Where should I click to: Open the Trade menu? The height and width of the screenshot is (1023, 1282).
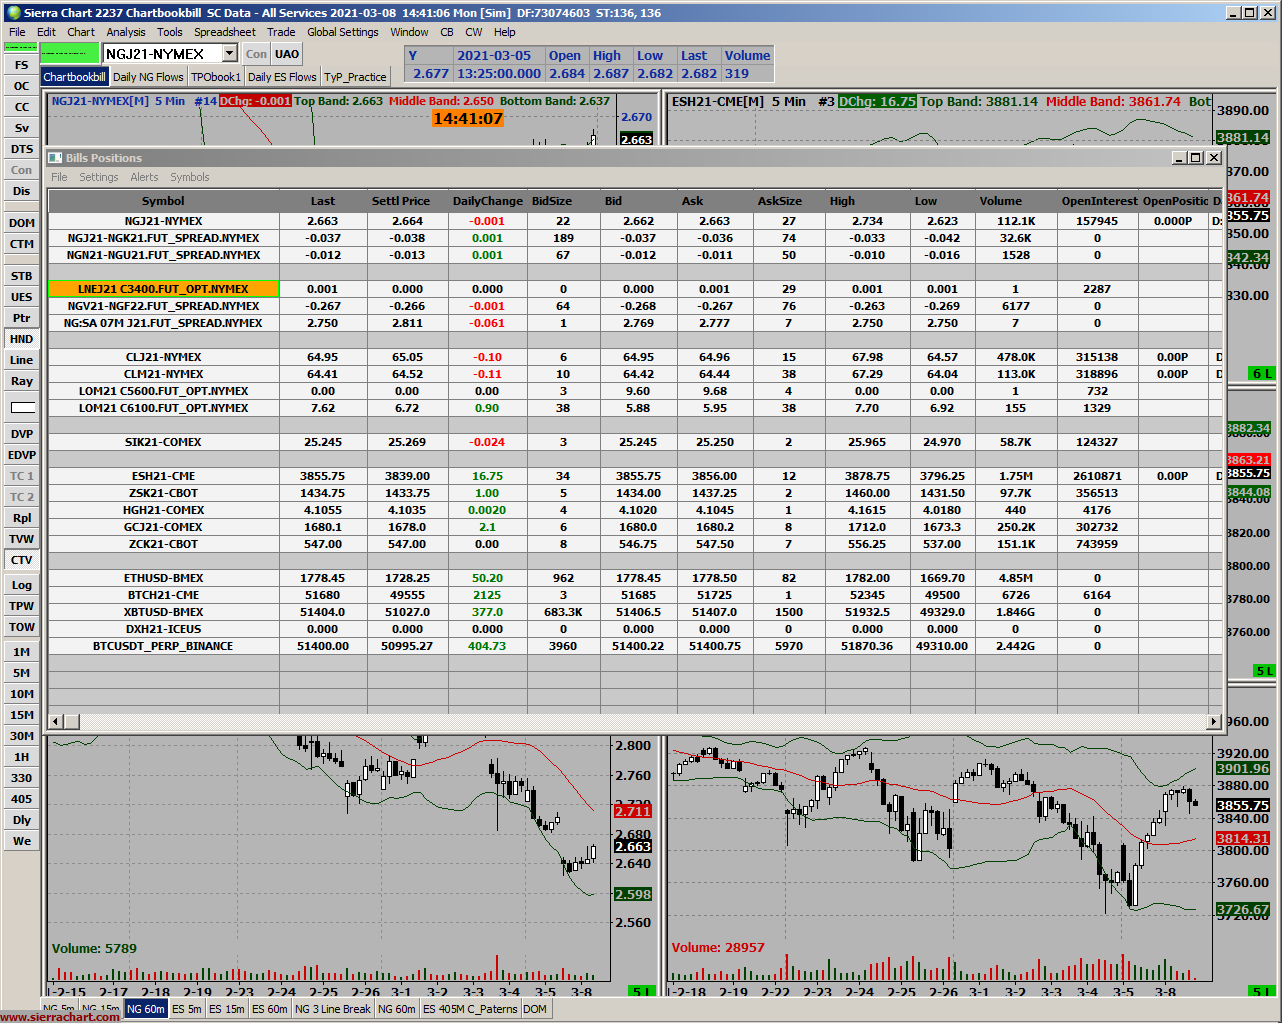[281, 32]
